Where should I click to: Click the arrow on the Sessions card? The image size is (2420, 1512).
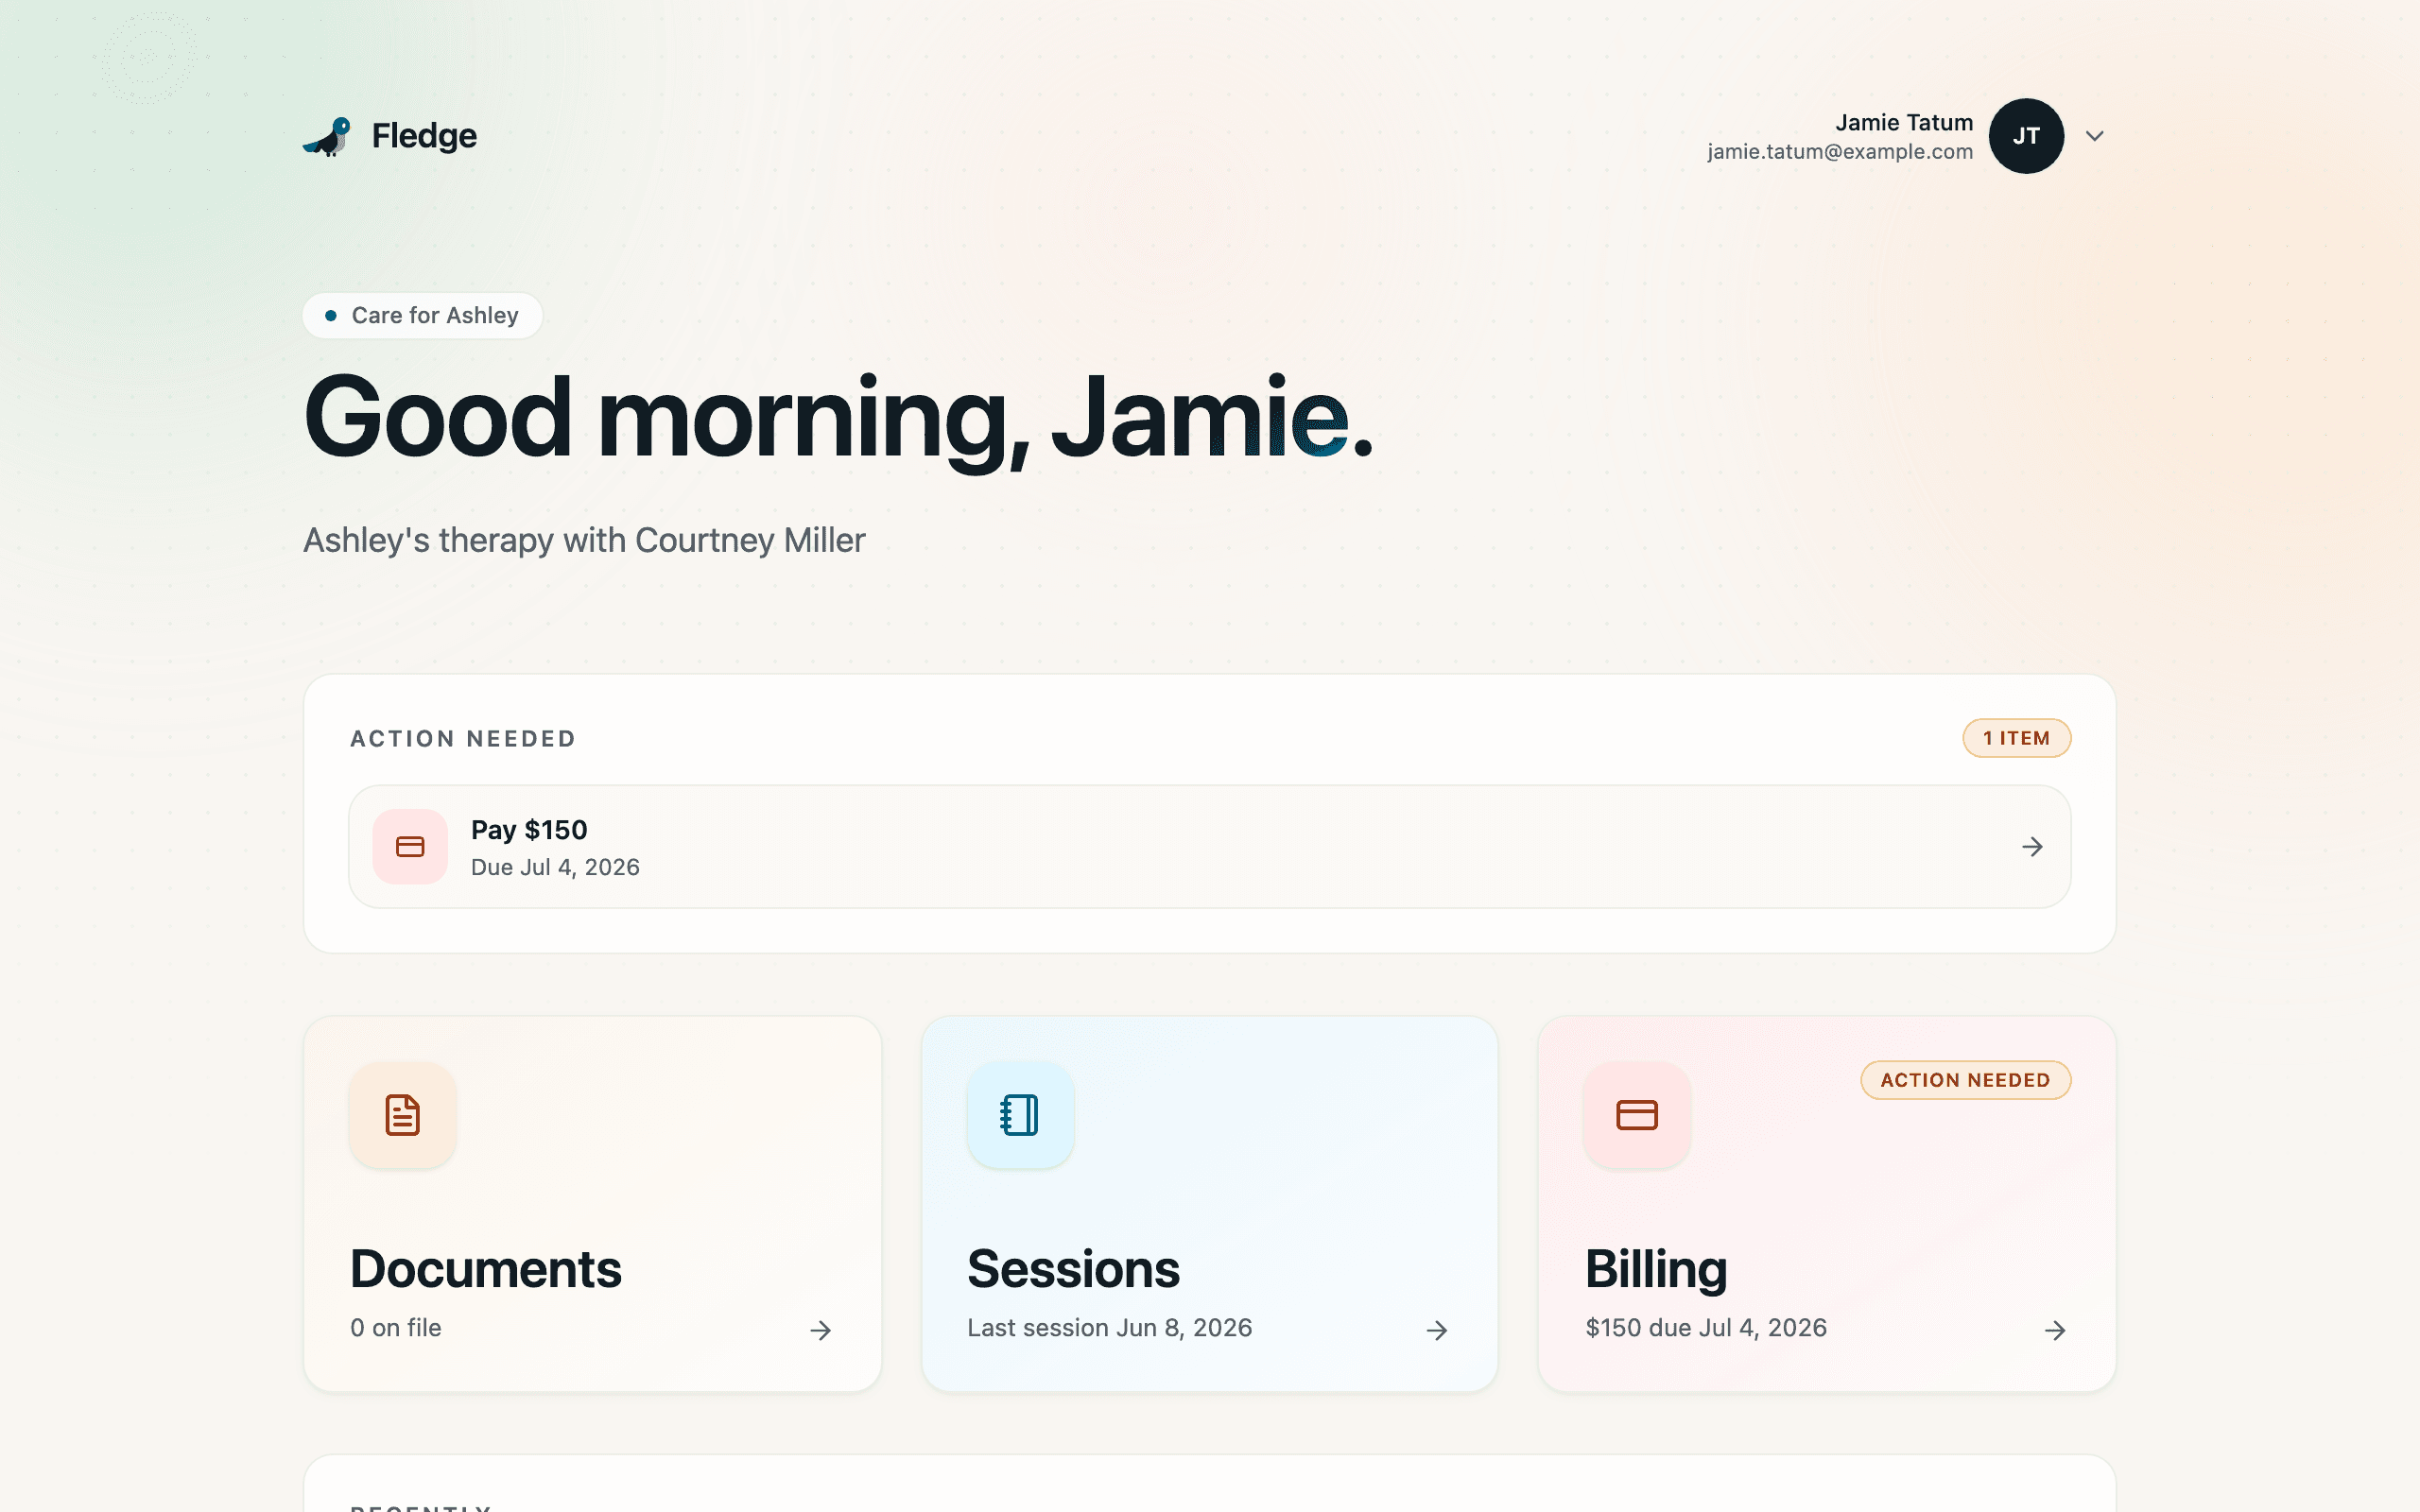pyautogui.click(x=1437, y=1330)
